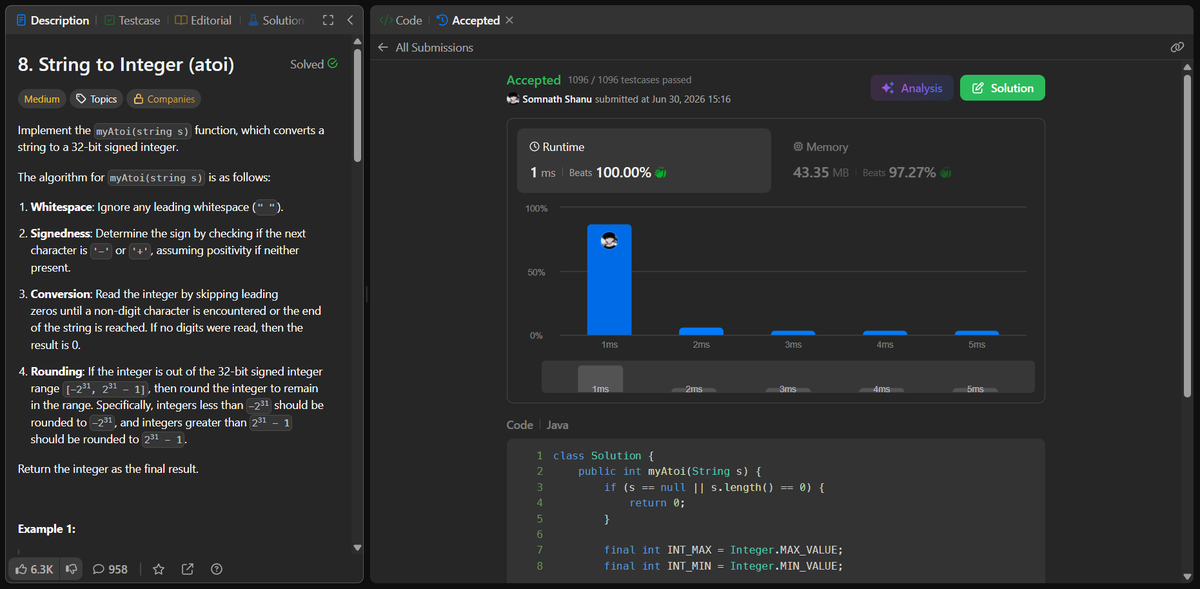Click the 5ms bar in runtime chart
This screenshot has height=589, width=1200.
click(x=977, y=332)
